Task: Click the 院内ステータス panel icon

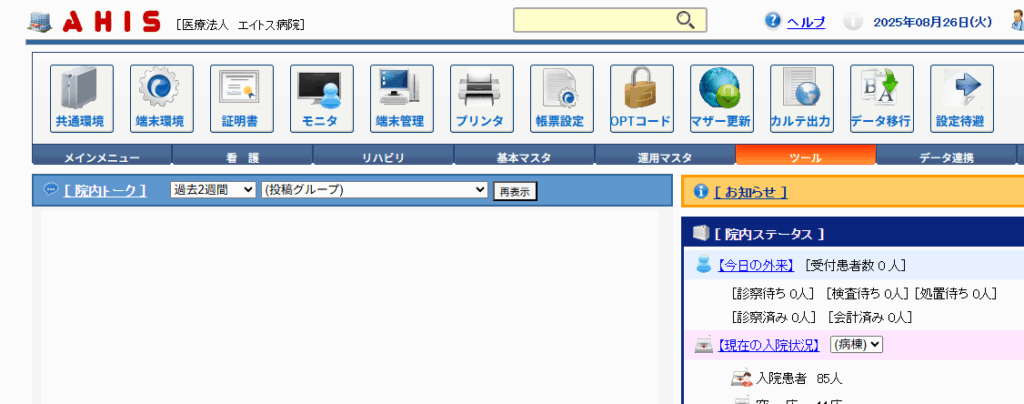Action: (700, 232)
